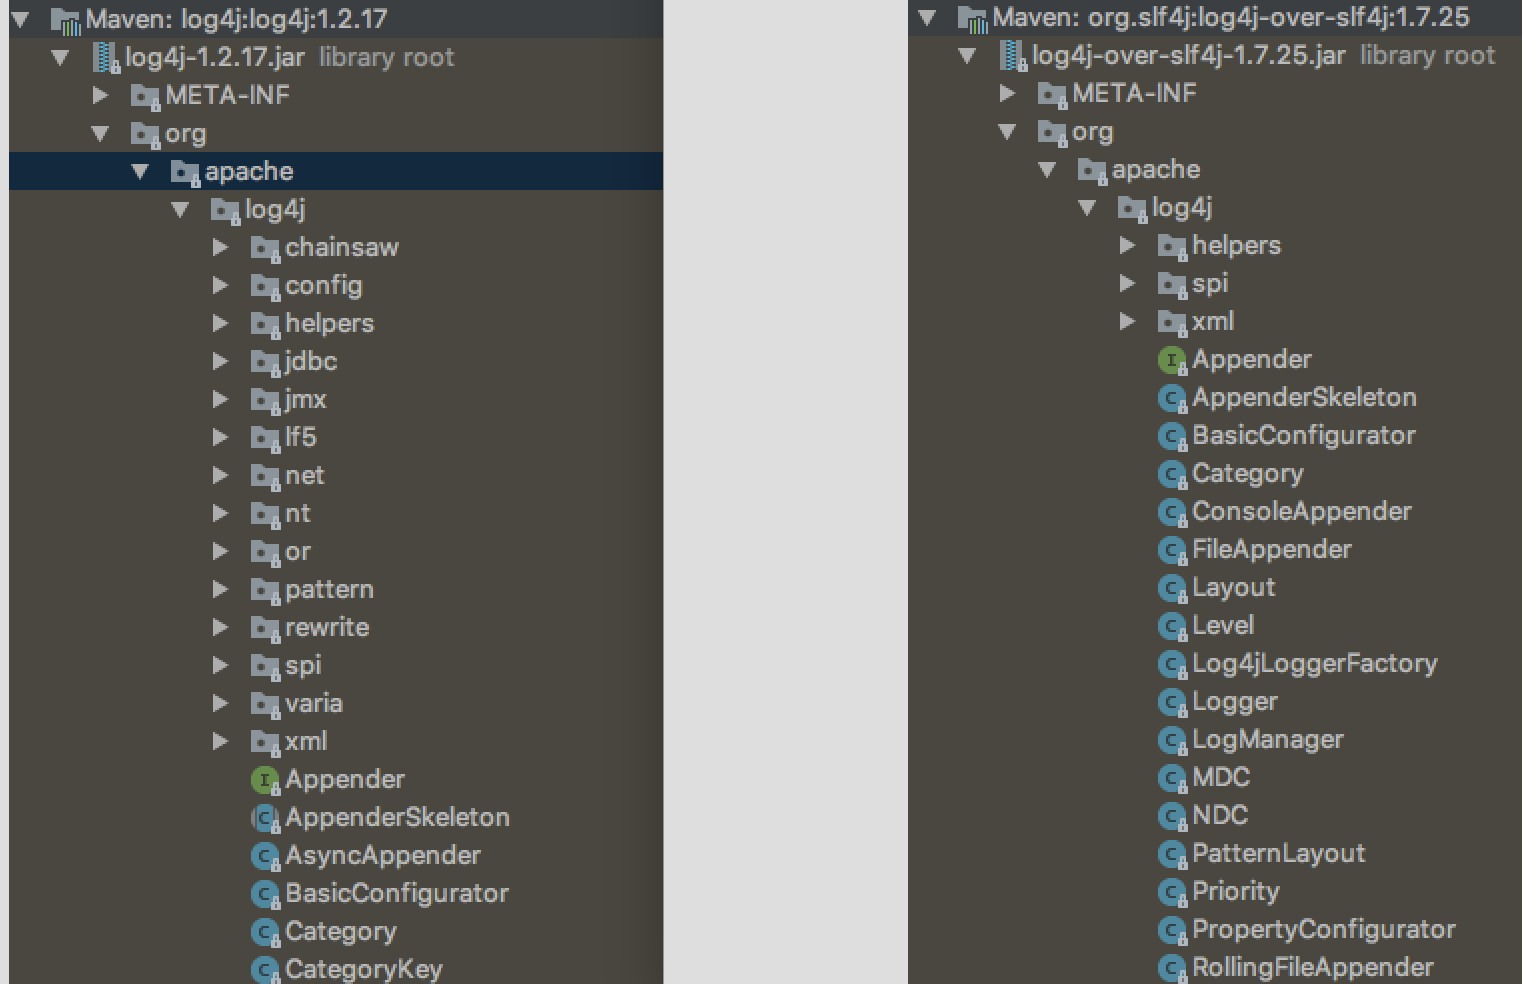This screenshot has width=1522, height=984.
Task: Expand the lf5 package arrow
Action: tap(220, 437)
